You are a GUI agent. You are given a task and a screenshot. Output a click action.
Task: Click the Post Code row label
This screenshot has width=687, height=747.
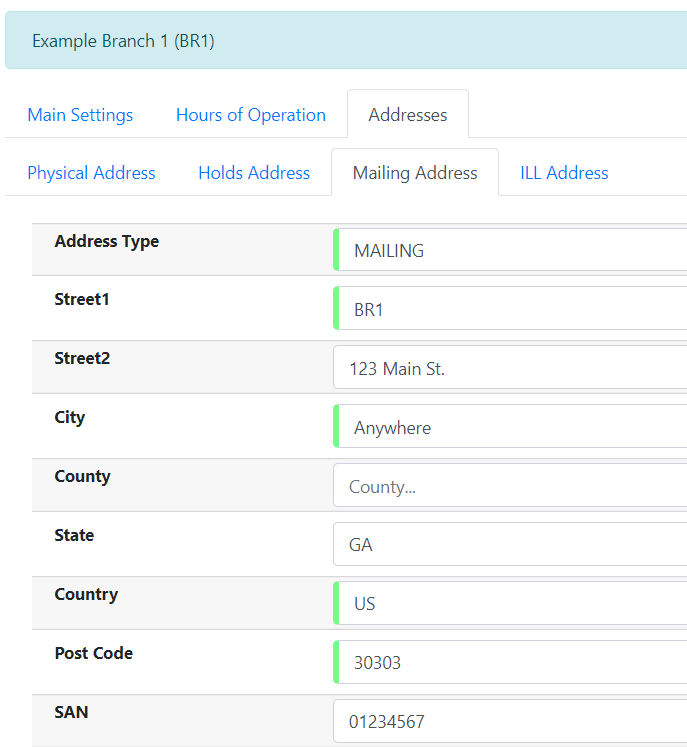pyautogui.click(x=94, y=653)
